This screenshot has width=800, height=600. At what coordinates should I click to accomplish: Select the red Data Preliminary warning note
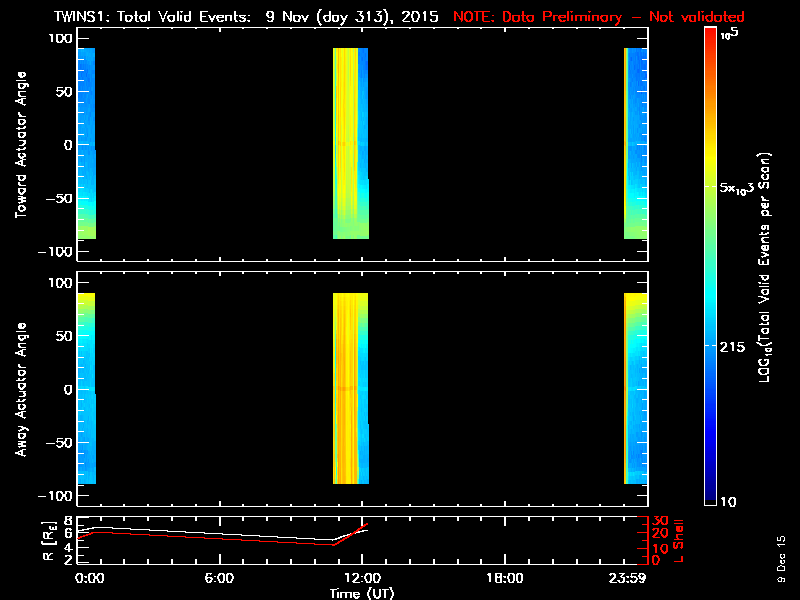600,17
